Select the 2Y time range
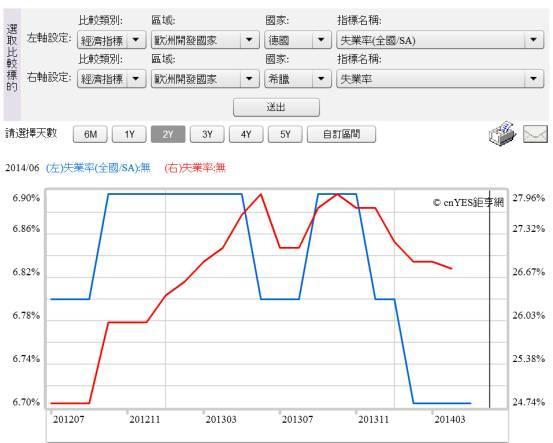This screenshot has height=443, width=553. [x=168, y=134]
